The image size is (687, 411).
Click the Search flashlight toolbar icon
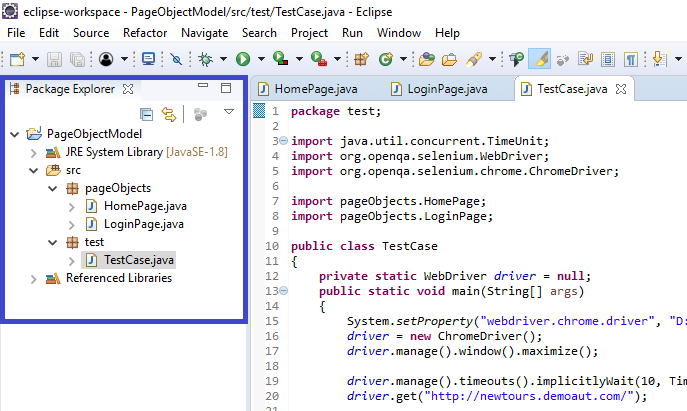click(x=473, y=59)
